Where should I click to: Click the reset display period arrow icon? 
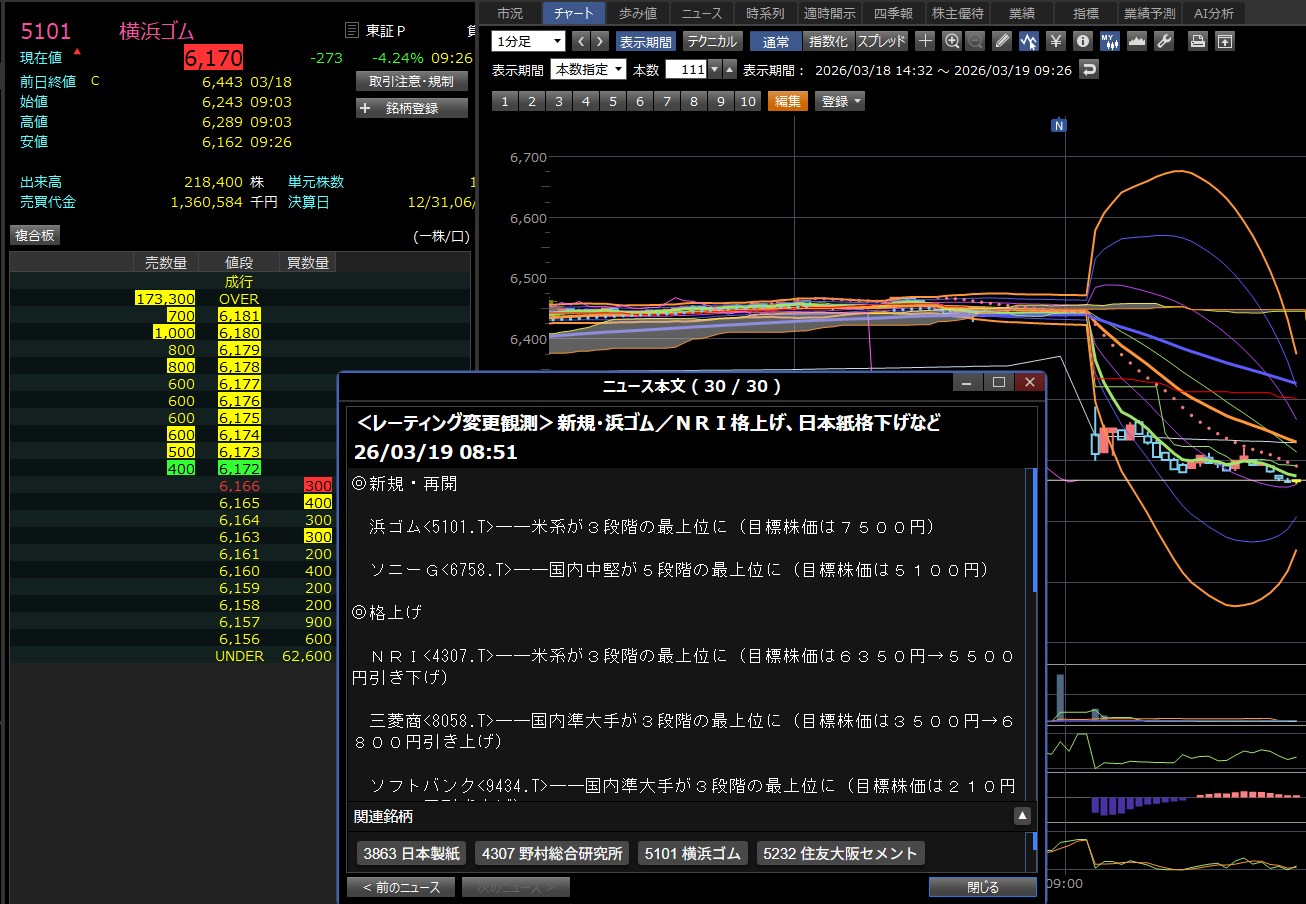tap(1089, 70)
